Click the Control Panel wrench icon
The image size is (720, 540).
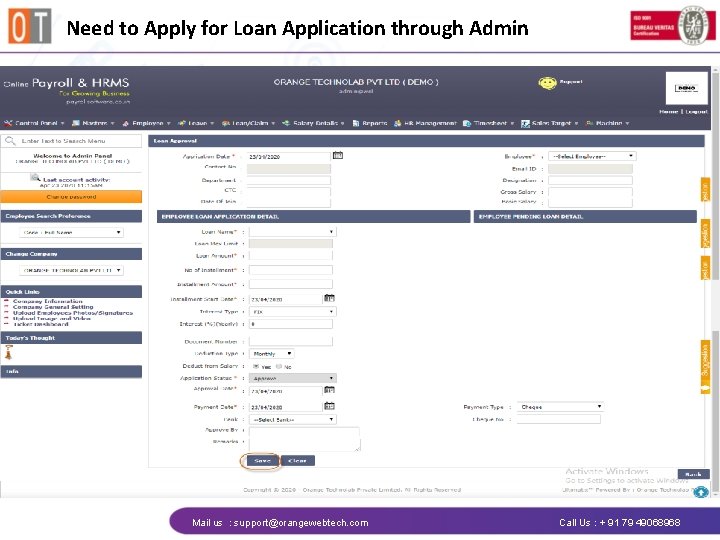(x=8, y=123)
